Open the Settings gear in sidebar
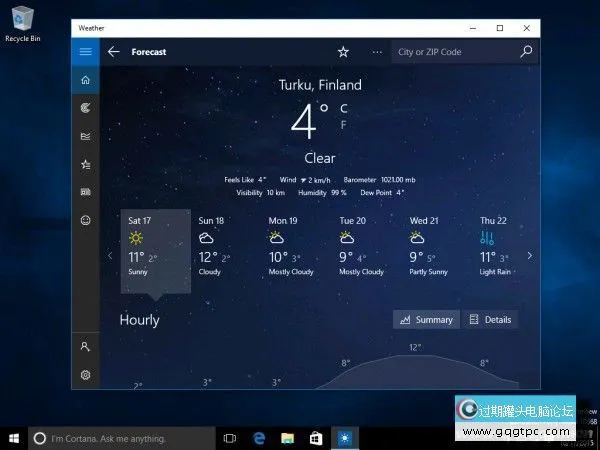This screenshot has height=450, width=600. pyautogui.click(x=85, y=375)
